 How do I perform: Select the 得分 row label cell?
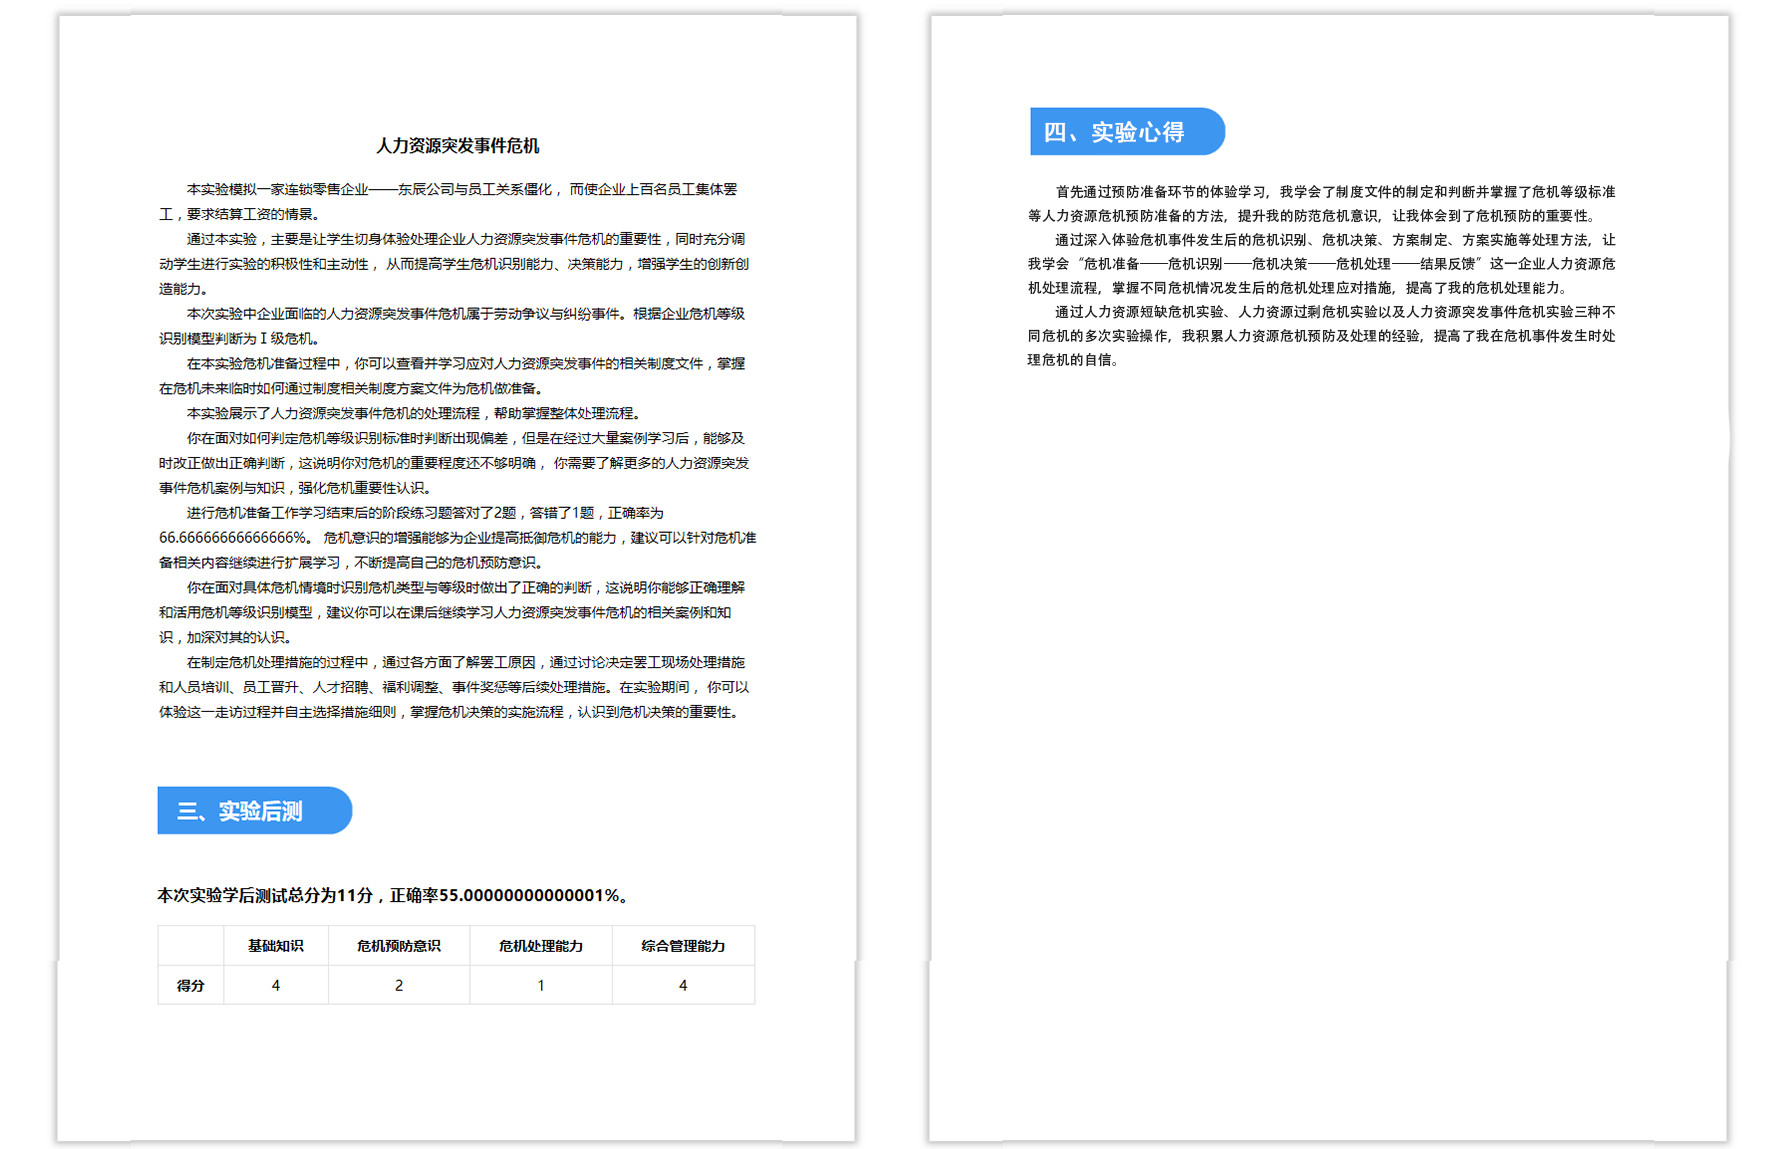(190, 986)
